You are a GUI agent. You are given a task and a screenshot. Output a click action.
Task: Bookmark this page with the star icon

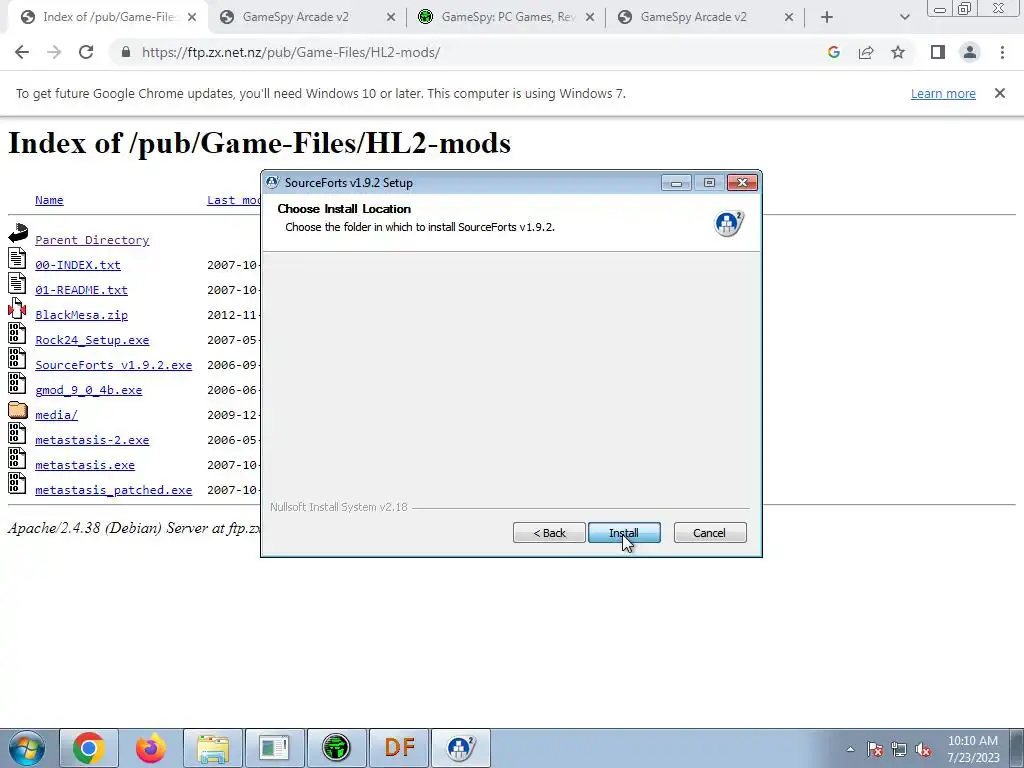coord(898,52)
